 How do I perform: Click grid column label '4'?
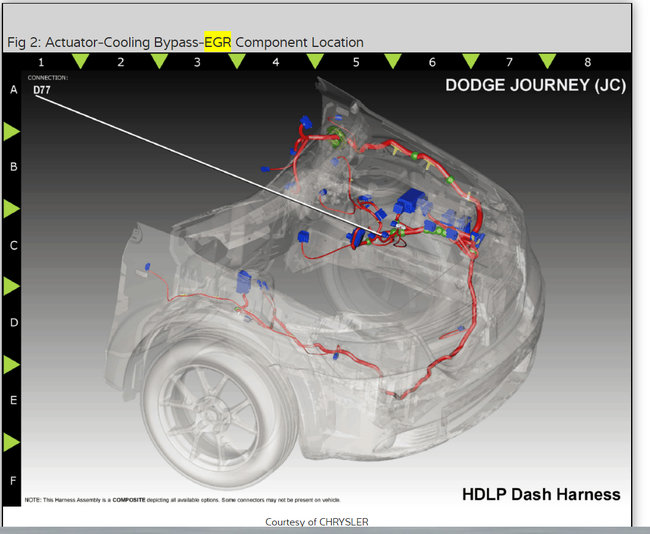click(276, 62)
